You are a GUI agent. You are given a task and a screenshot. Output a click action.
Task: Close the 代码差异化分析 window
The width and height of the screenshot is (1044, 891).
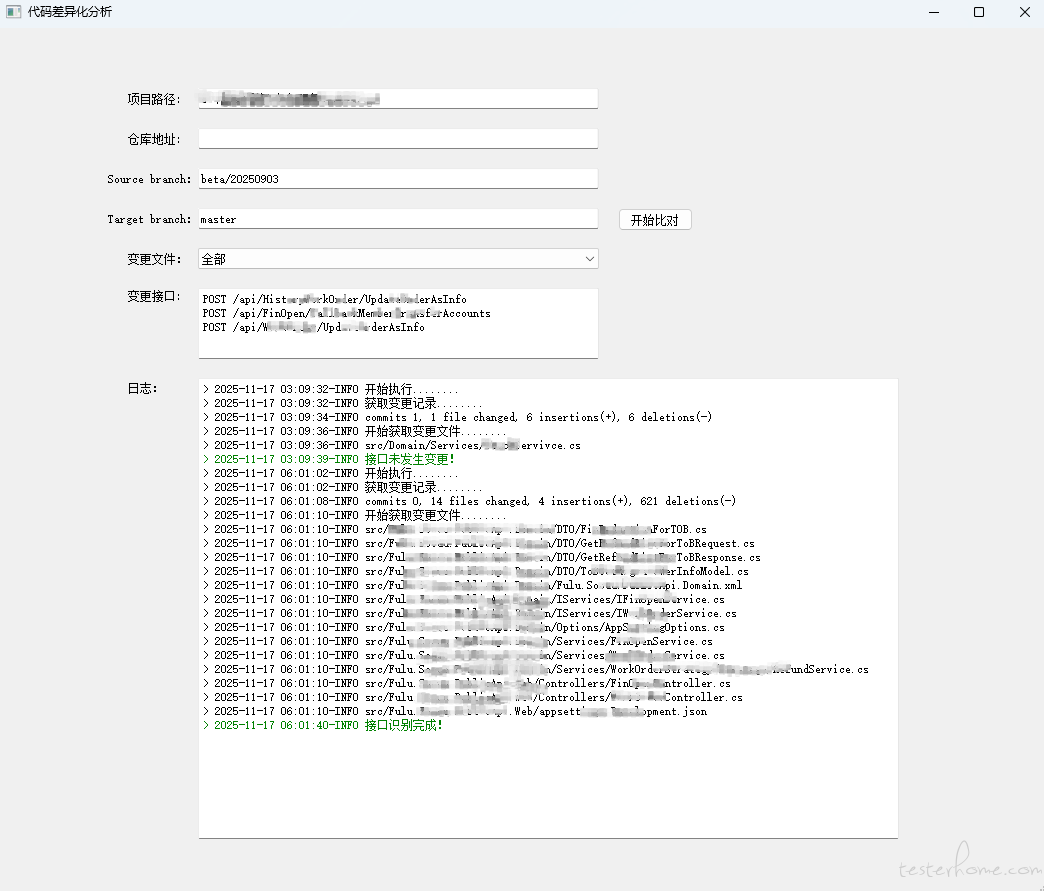[1025, 12]
